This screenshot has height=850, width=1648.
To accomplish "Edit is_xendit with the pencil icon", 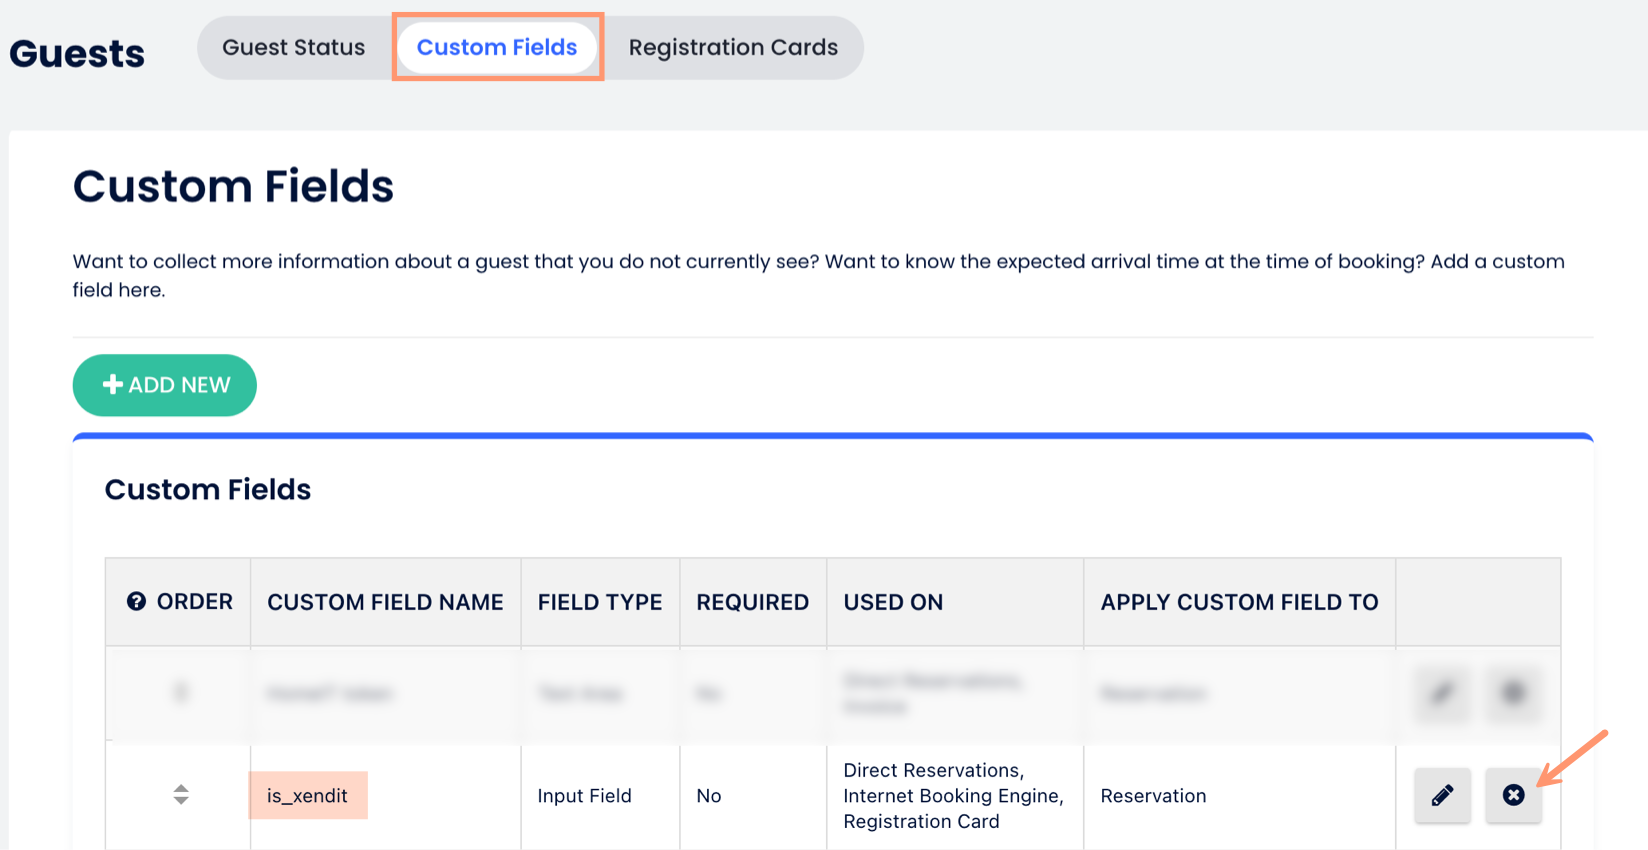I will point(1442,796).
